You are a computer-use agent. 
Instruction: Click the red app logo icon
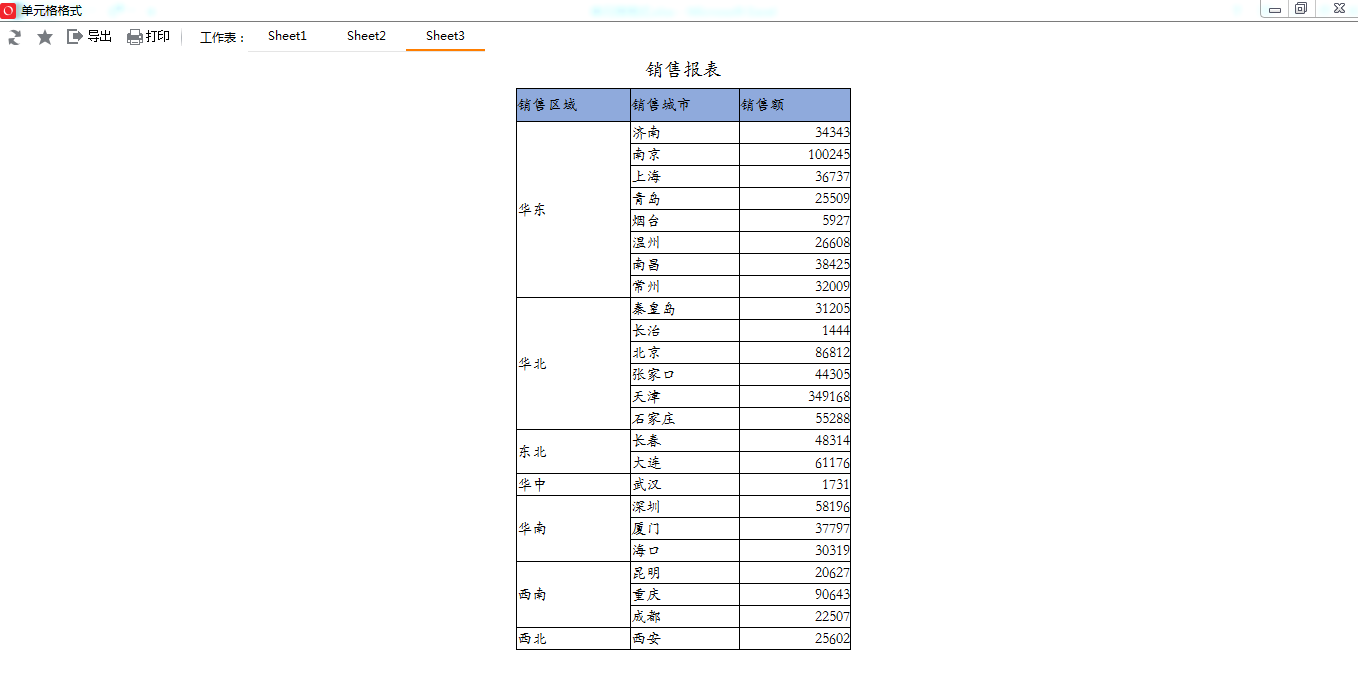[x=9, y=10]
